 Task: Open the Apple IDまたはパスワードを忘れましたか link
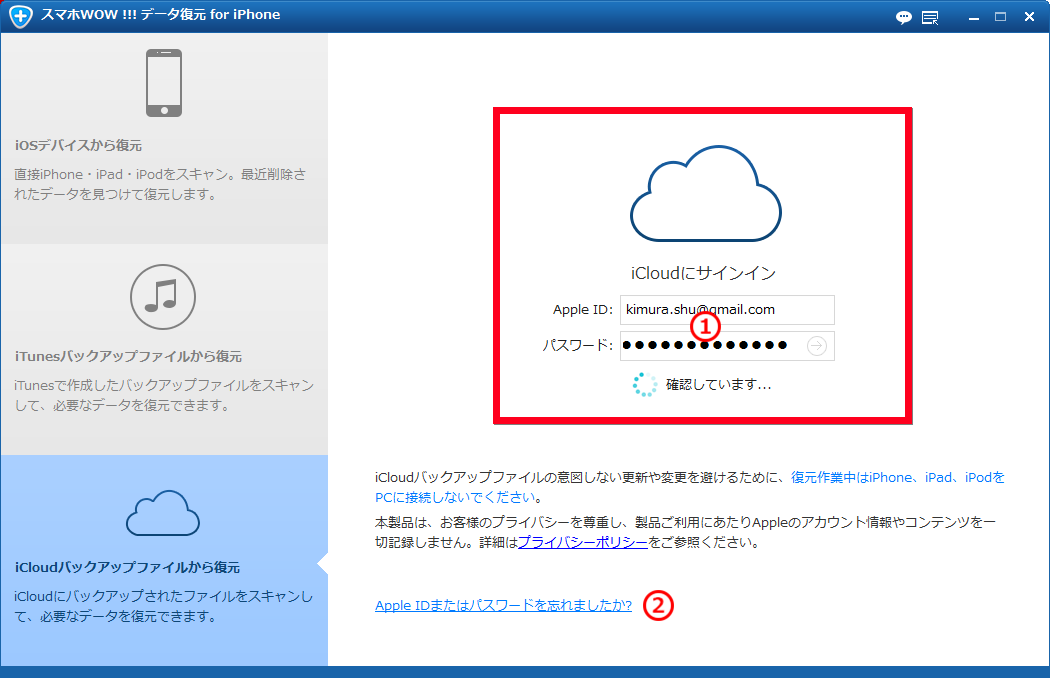503,605
